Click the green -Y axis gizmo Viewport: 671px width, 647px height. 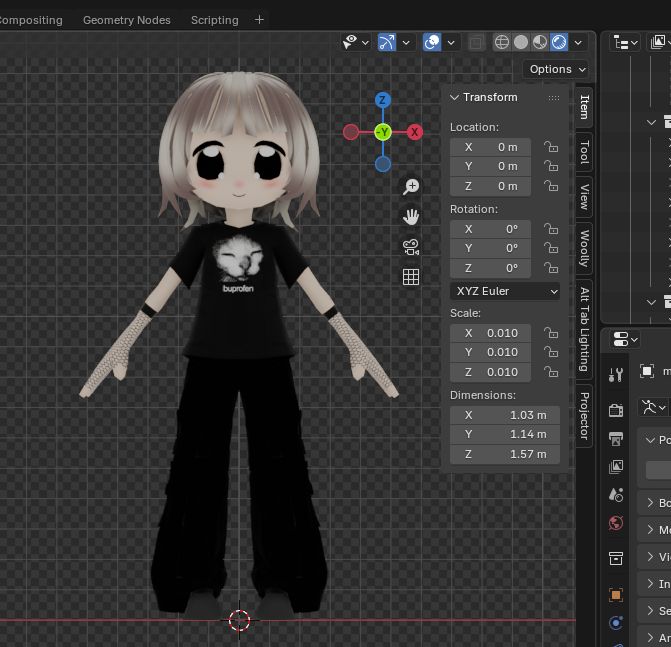coord(383,132)
